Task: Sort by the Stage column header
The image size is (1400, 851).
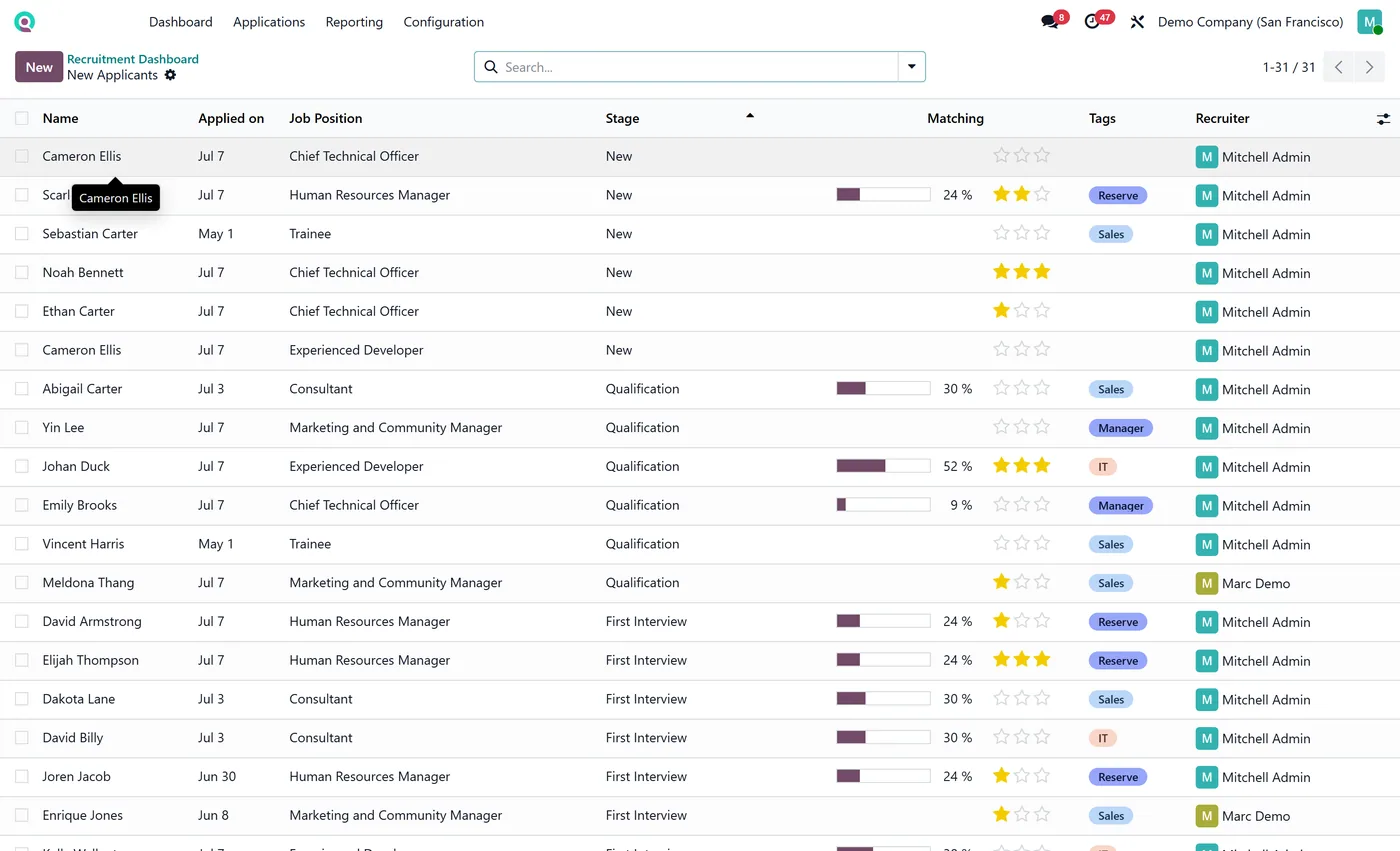Action: (x=622, y=118)
